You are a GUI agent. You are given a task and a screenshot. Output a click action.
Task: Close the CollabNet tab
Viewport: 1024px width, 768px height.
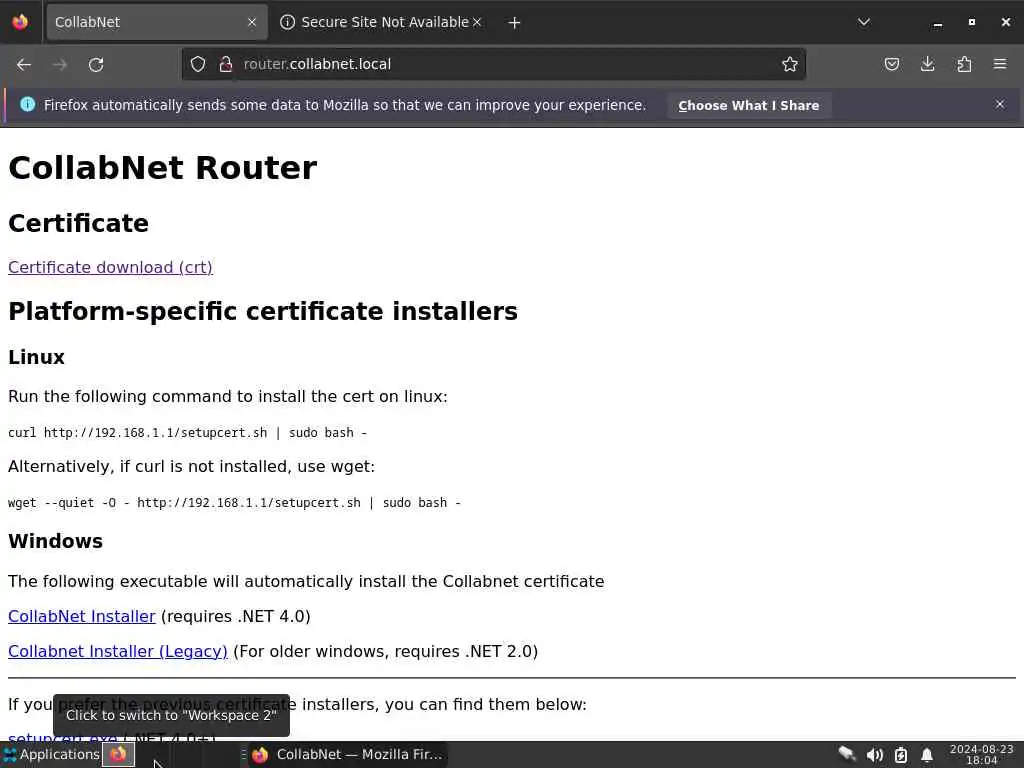pos(252,22)
